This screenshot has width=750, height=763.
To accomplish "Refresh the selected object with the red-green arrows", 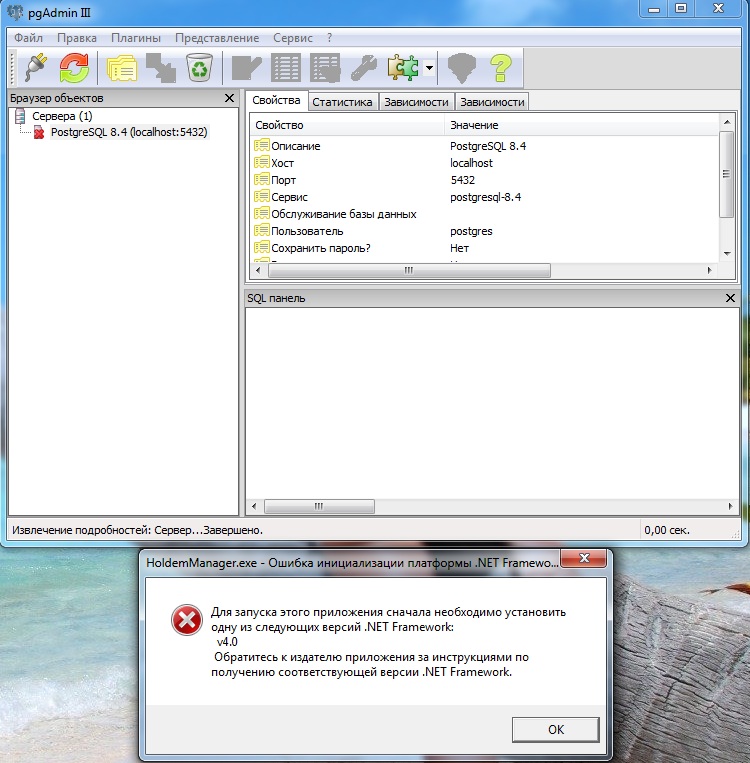I will tap(74, 67).
